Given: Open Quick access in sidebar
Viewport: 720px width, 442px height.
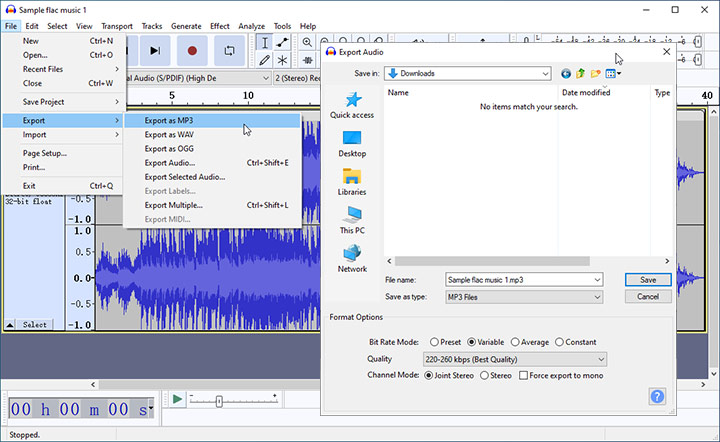Looking at the screenshot, I should [352, 105].
